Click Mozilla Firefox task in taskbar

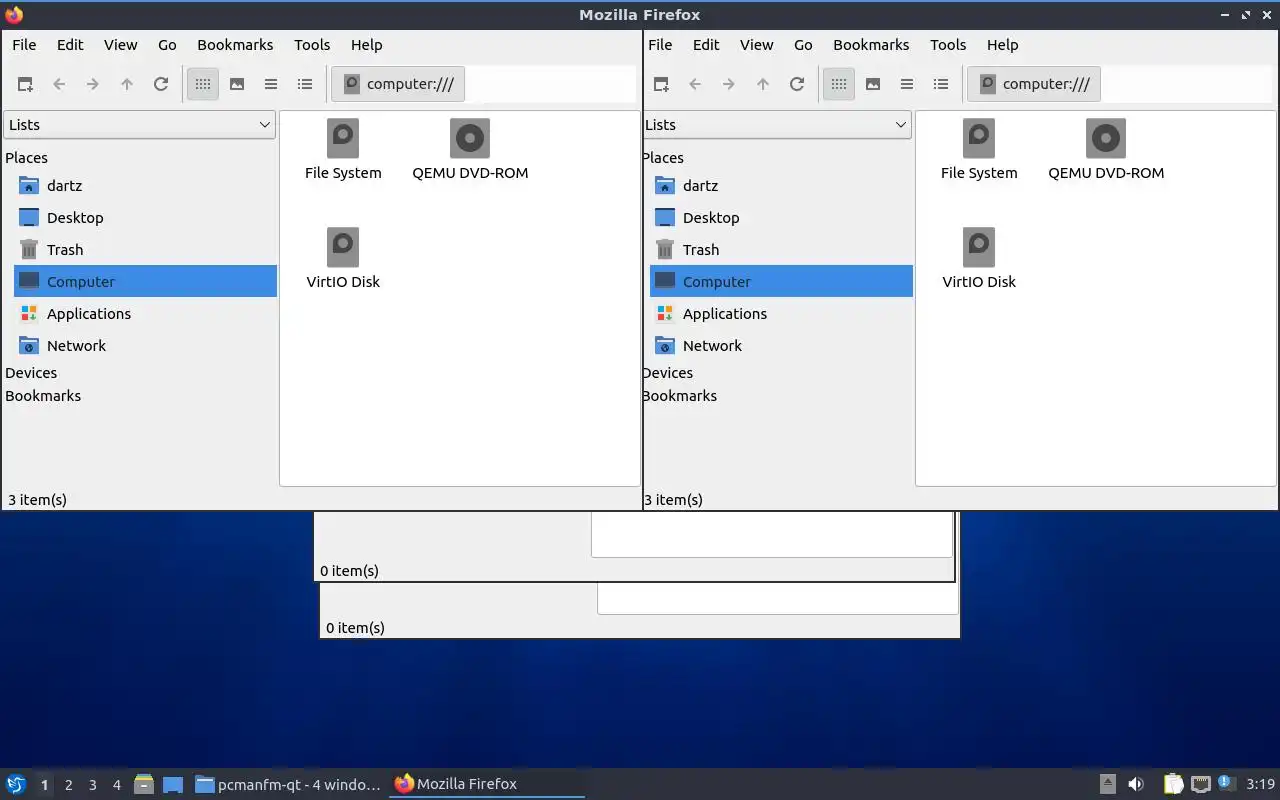pos(487,784)
